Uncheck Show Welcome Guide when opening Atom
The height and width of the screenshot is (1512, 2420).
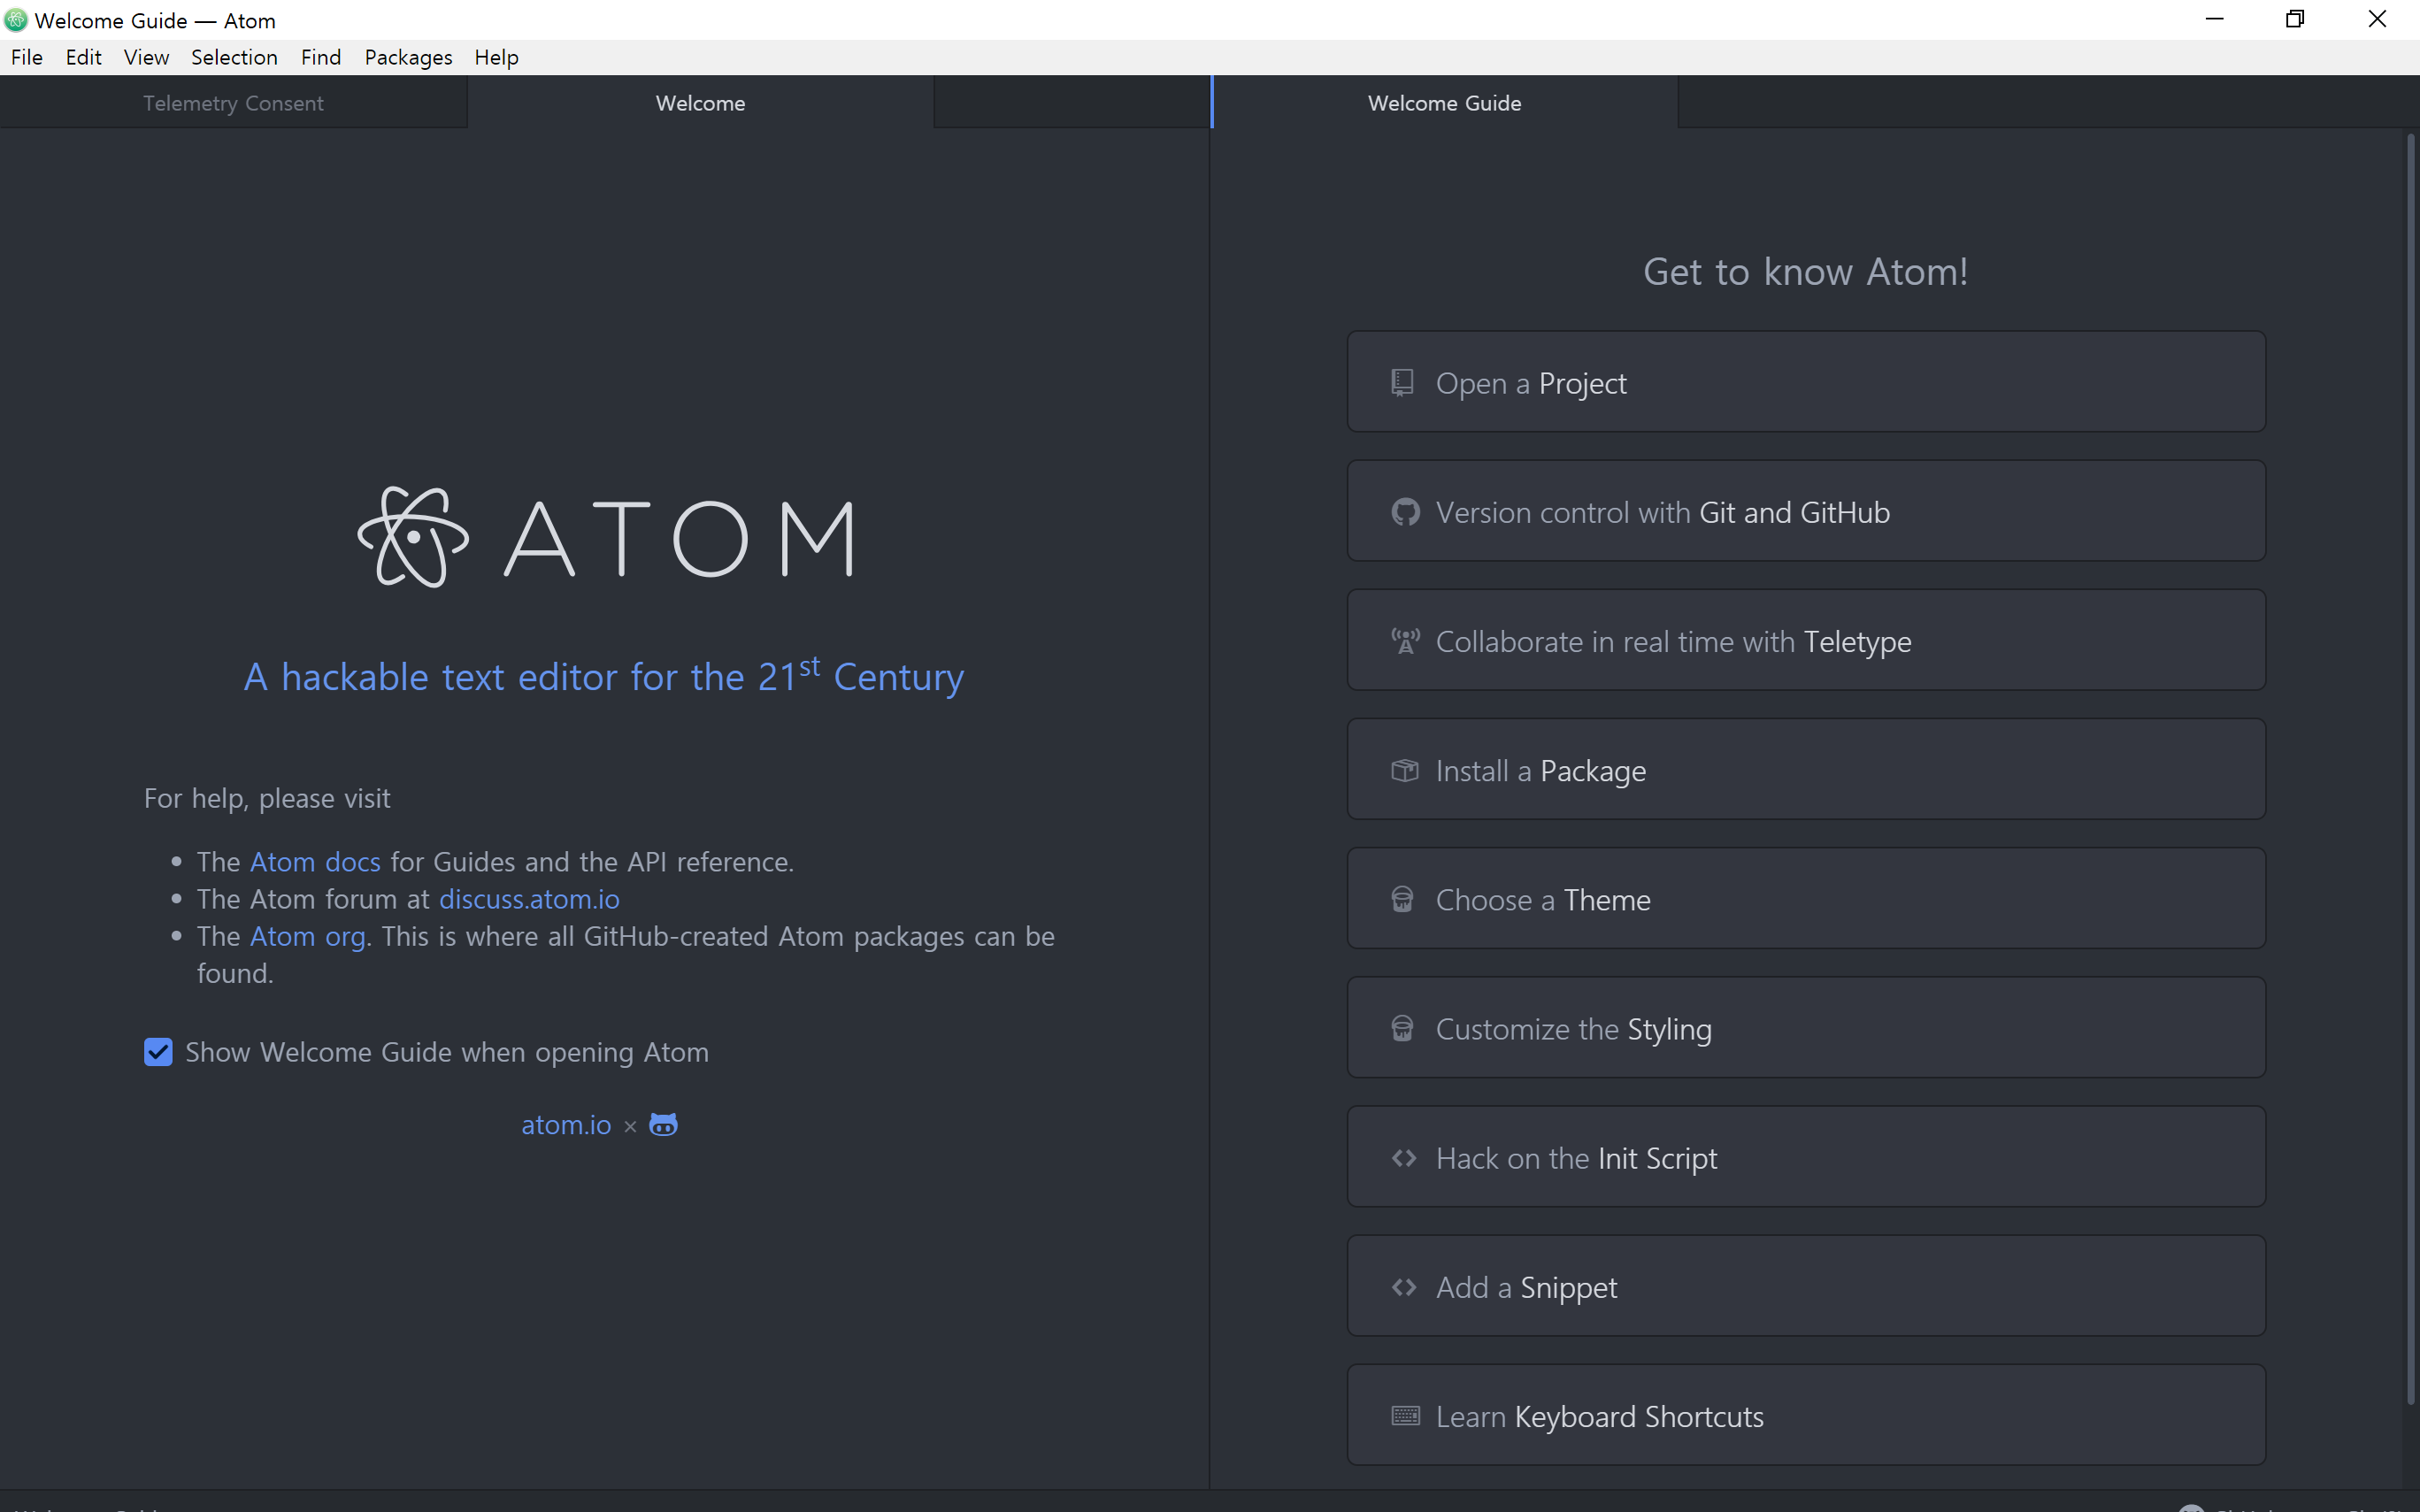coord(158,1052)
